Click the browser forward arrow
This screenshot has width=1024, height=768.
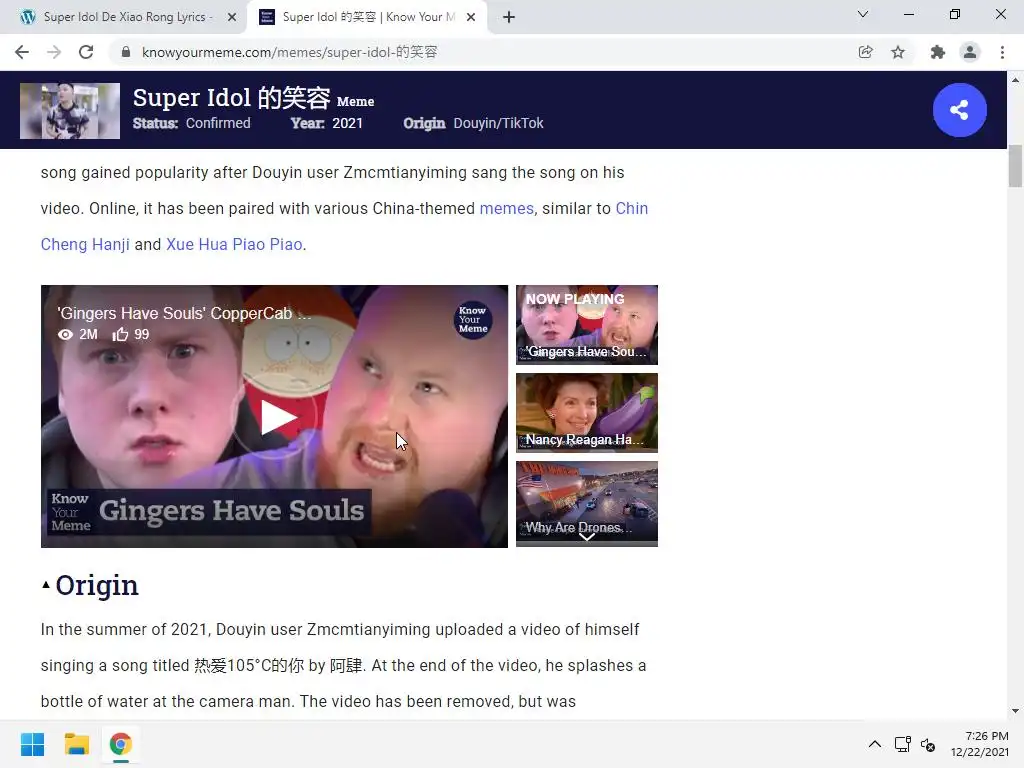[54, 52]
